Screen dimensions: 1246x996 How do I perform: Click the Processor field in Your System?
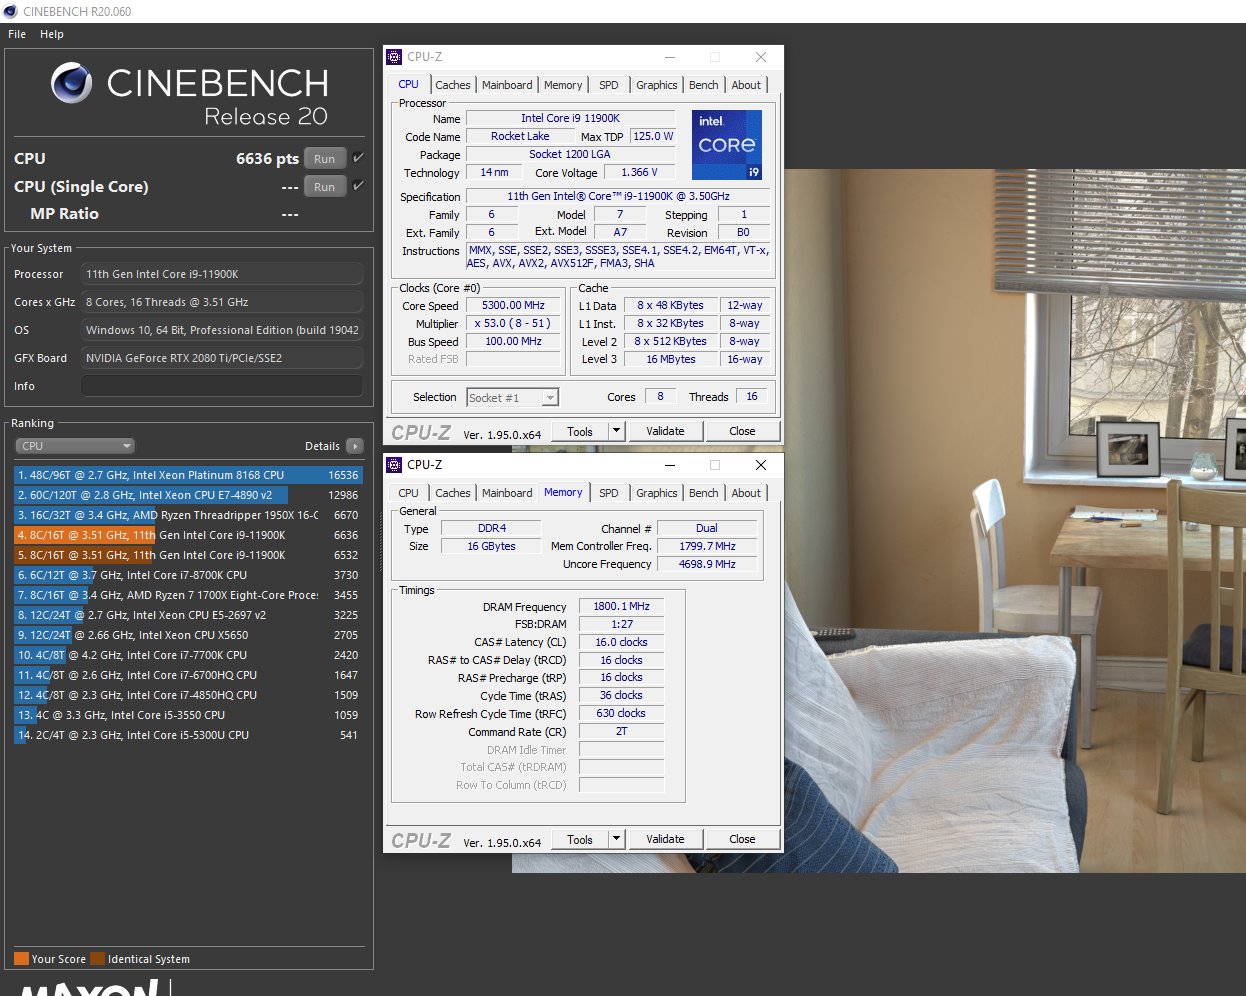[222, 274]
